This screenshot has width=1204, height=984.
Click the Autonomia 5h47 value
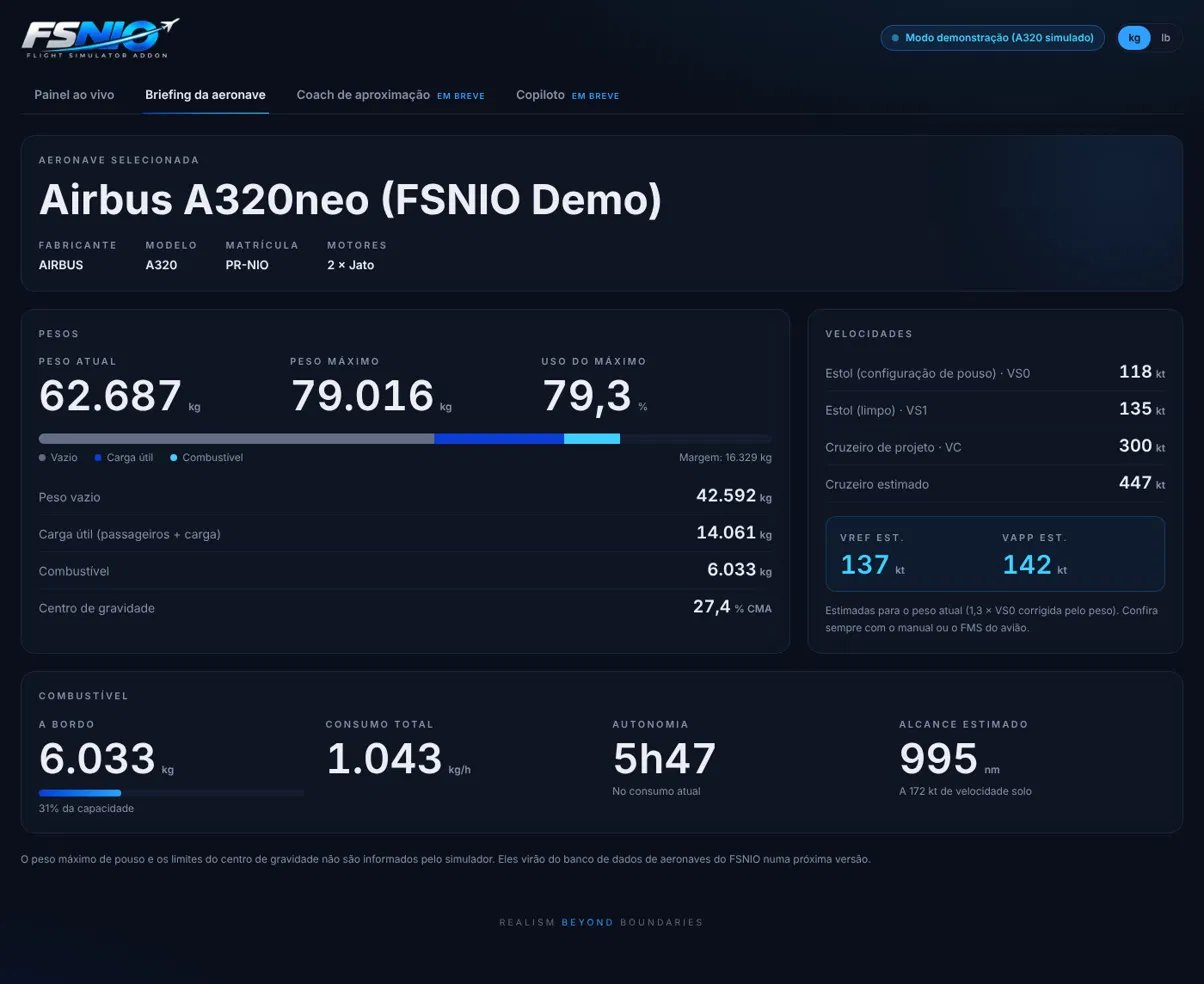point(664,759)
